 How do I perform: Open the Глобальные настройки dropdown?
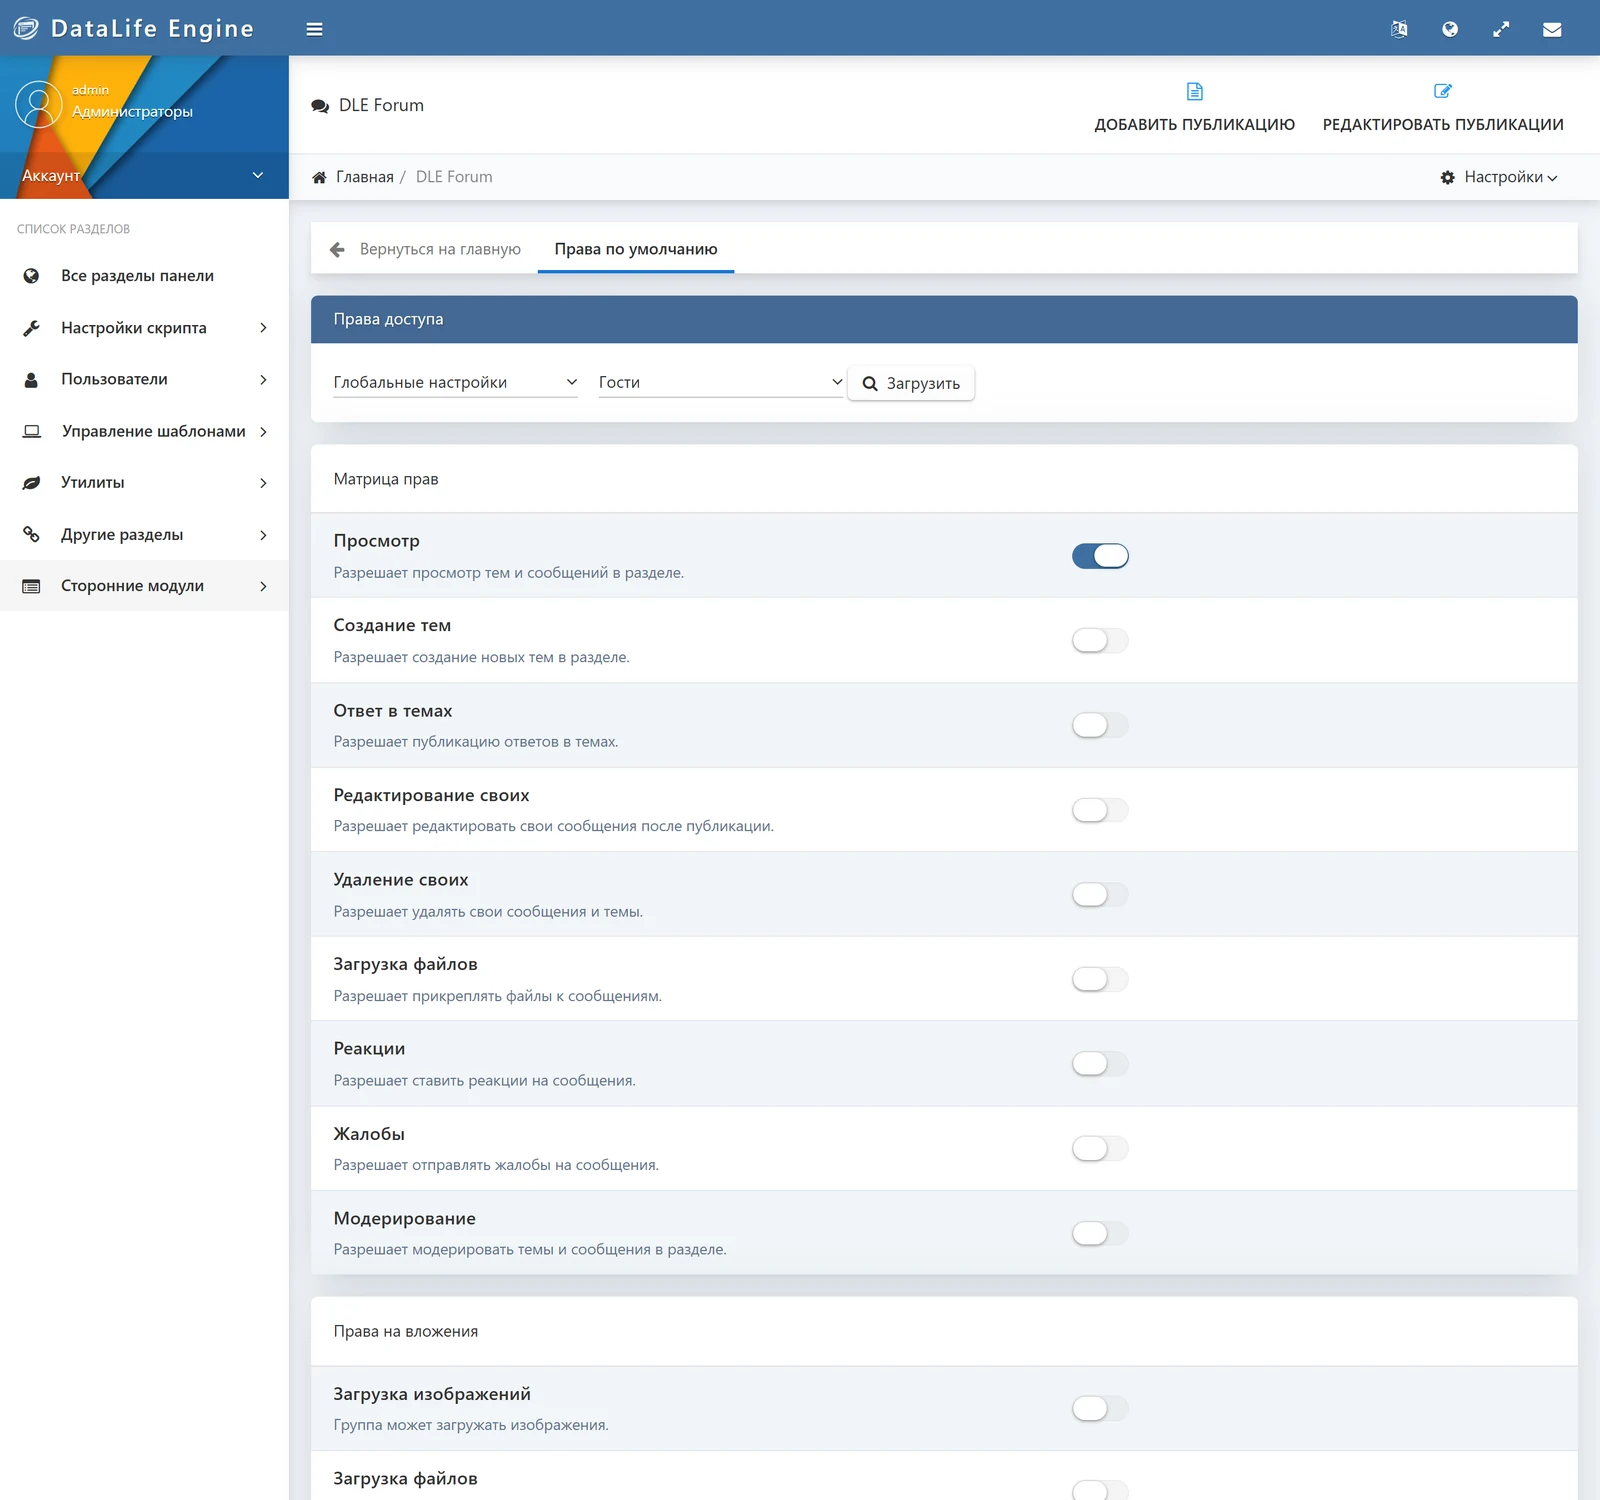455,382
